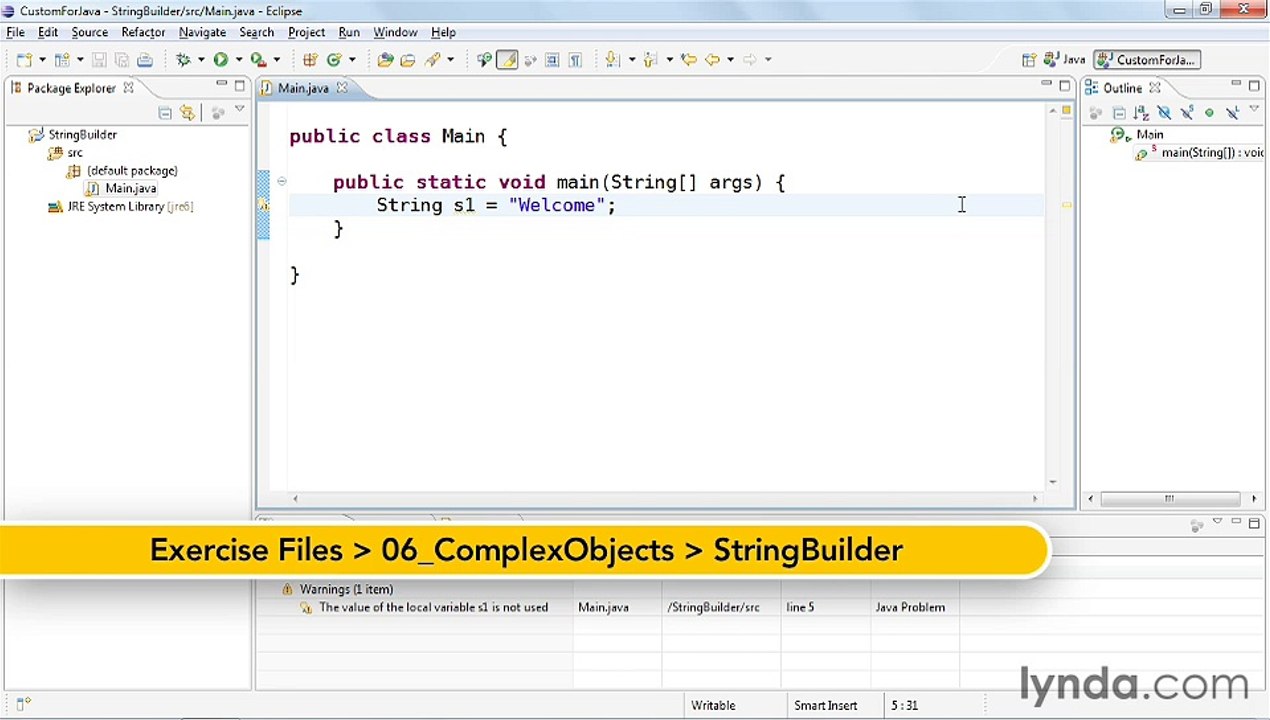Maximize the editor area panel

point(1066,85)
